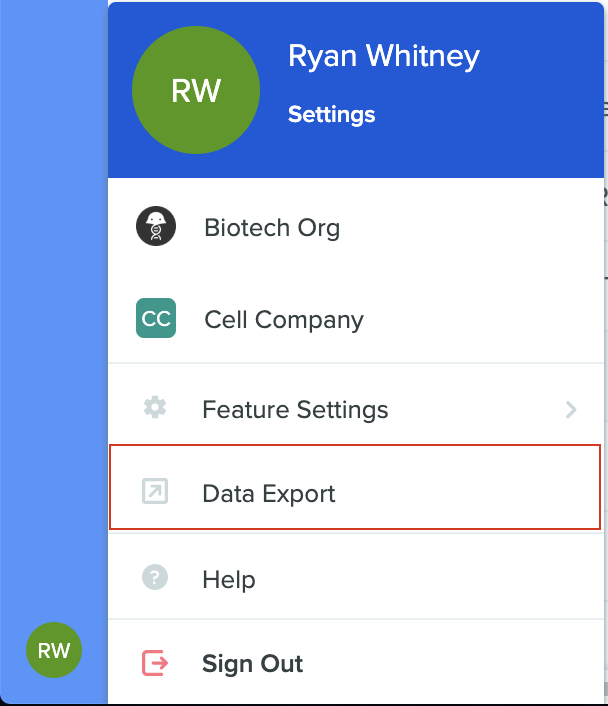Switch to Biotech Org organization

click(x=356, y=227)
